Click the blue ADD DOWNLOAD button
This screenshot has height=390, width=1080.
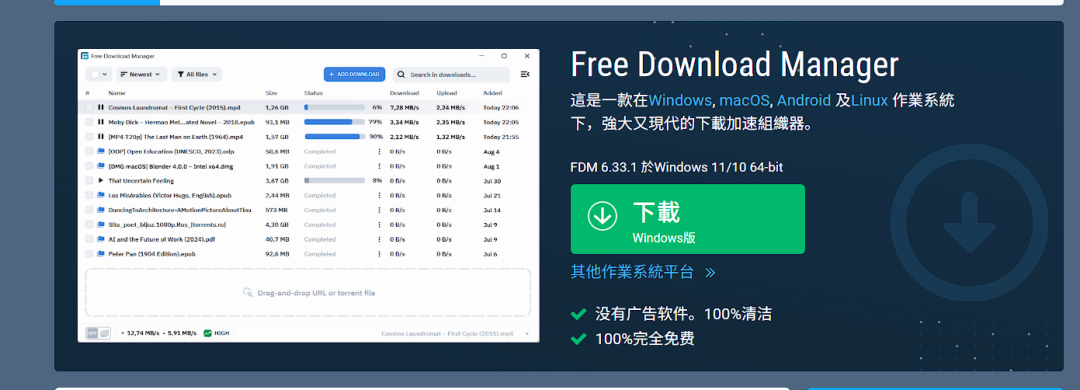[354, 74]
